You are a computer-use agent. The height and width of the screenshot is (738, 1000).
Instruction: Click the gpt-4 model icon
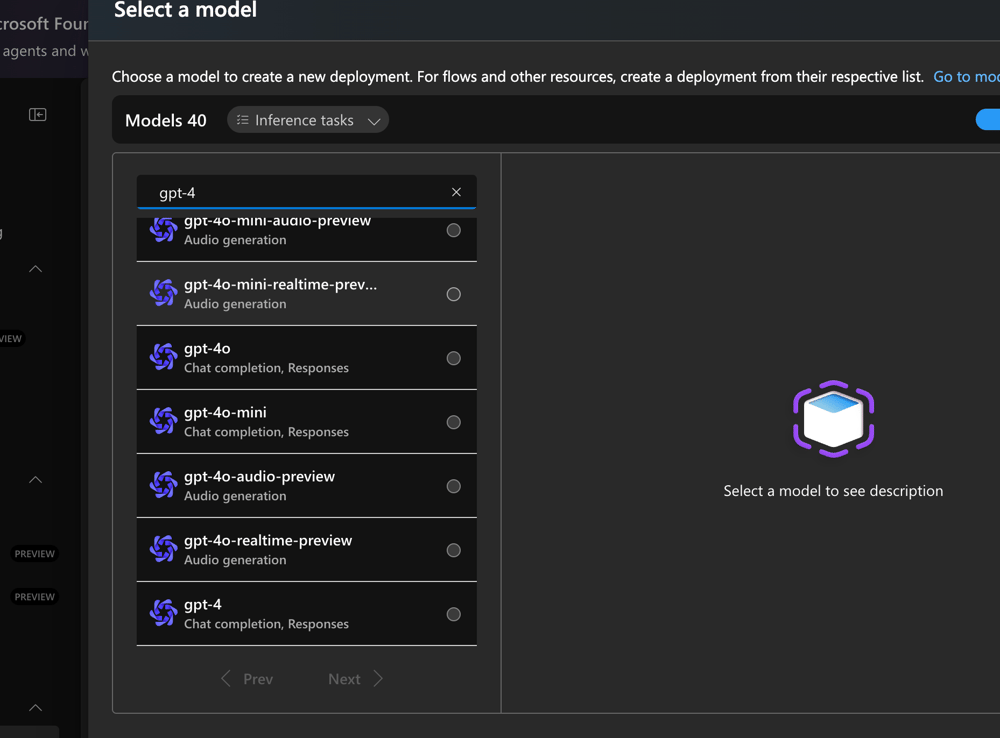click(x=163, y=613)
